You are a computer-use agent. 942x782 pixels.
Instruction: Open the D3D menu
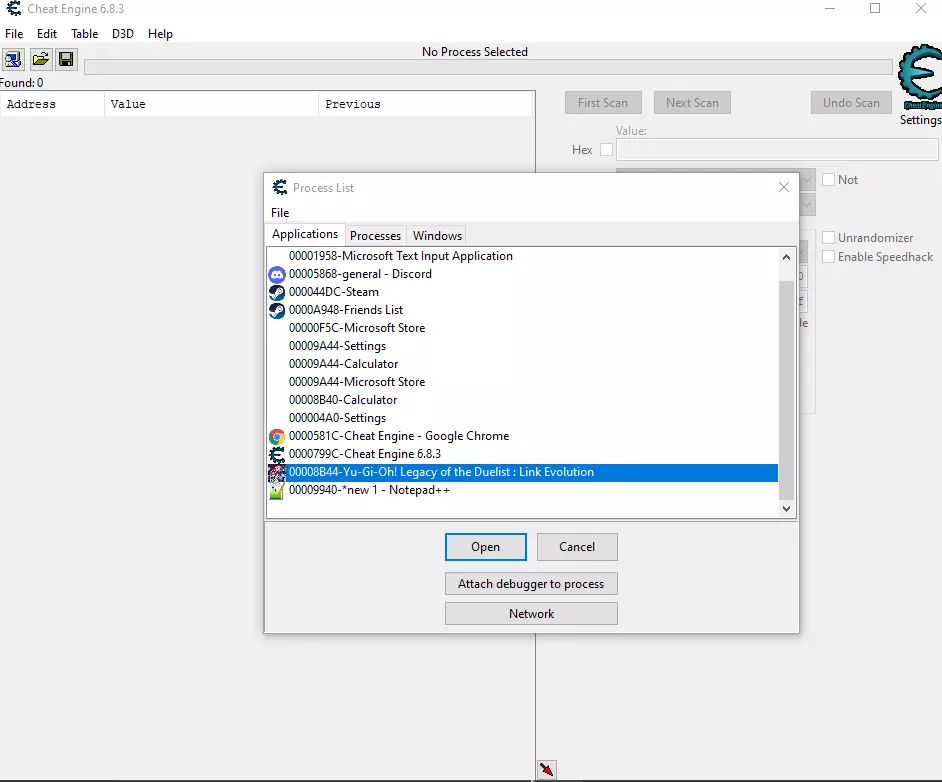click(123, 34)
